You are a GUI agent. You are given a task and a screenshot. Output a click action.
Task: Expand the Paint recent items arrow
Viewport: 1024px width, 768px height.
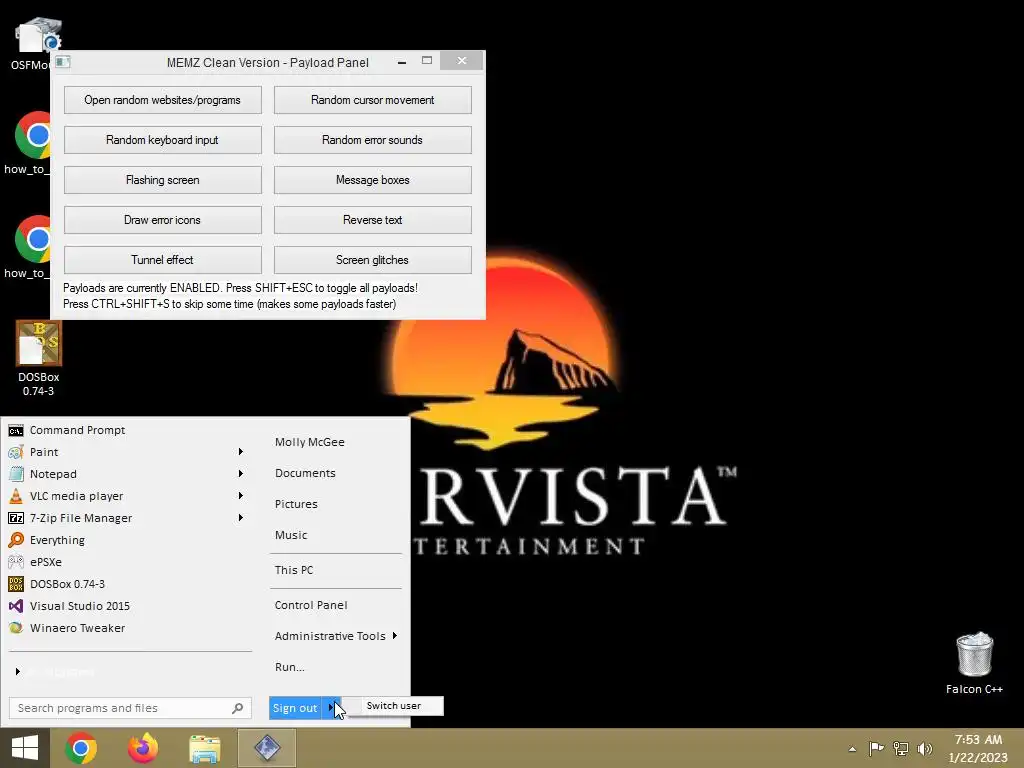(241, 452)
